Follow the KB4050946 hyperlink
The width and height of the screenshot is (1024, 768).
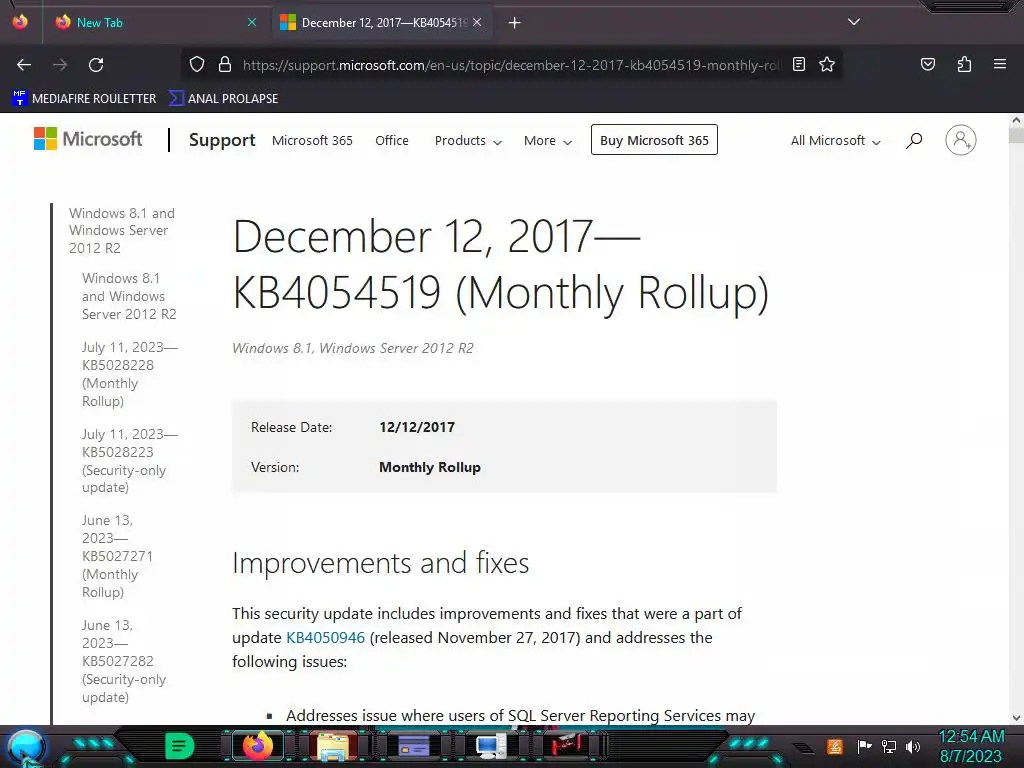tap(325, 637)
